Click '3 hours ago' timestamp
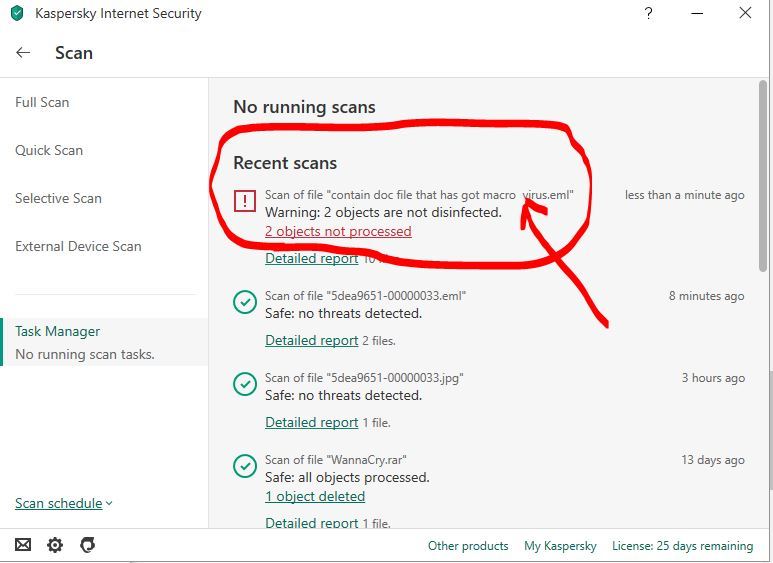 tap(713, 378)
